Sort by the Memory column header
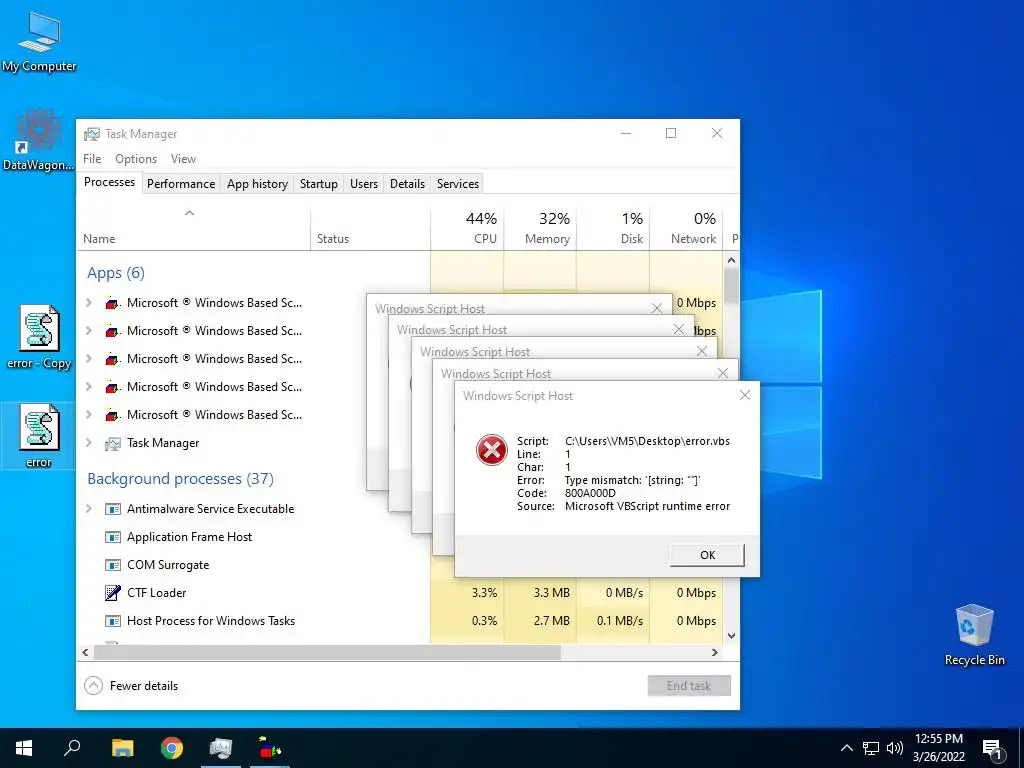 click(x=540, y=229)
